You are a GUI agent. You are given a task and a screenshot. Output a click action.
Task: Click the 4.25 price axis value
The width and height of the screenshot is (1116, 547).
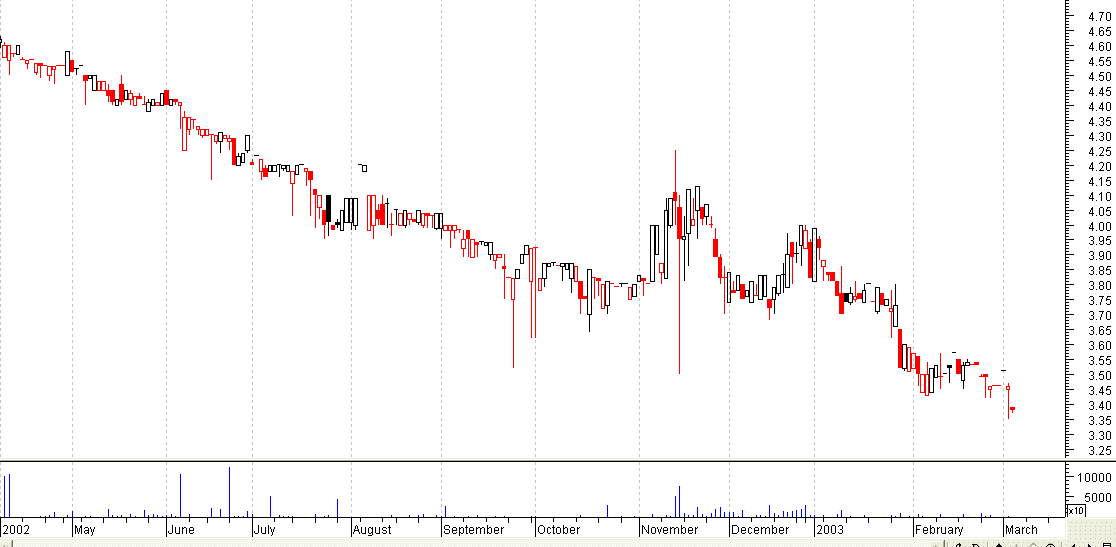[1100, 152]
